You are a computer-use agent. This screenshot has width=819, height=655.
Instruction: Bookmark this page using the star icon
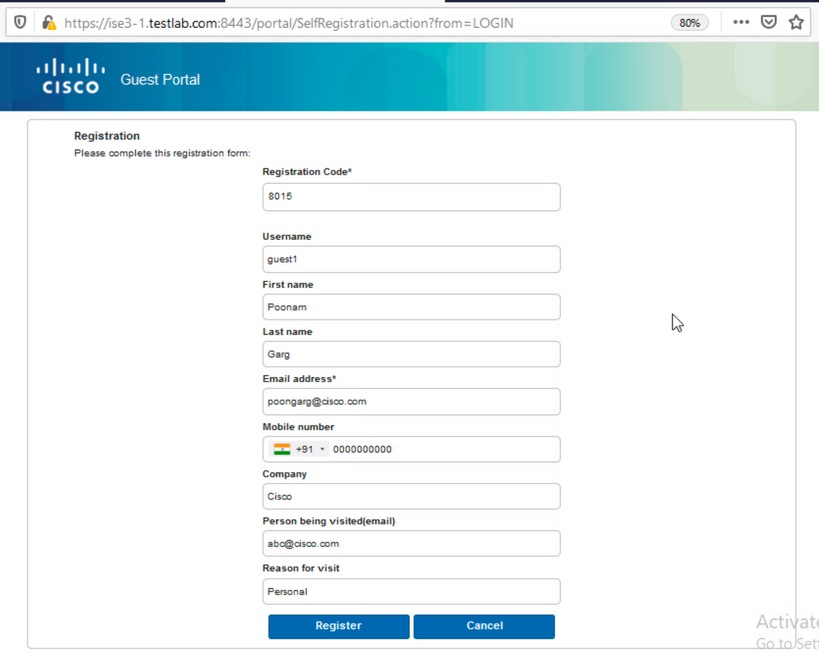[x=796, y=21]
